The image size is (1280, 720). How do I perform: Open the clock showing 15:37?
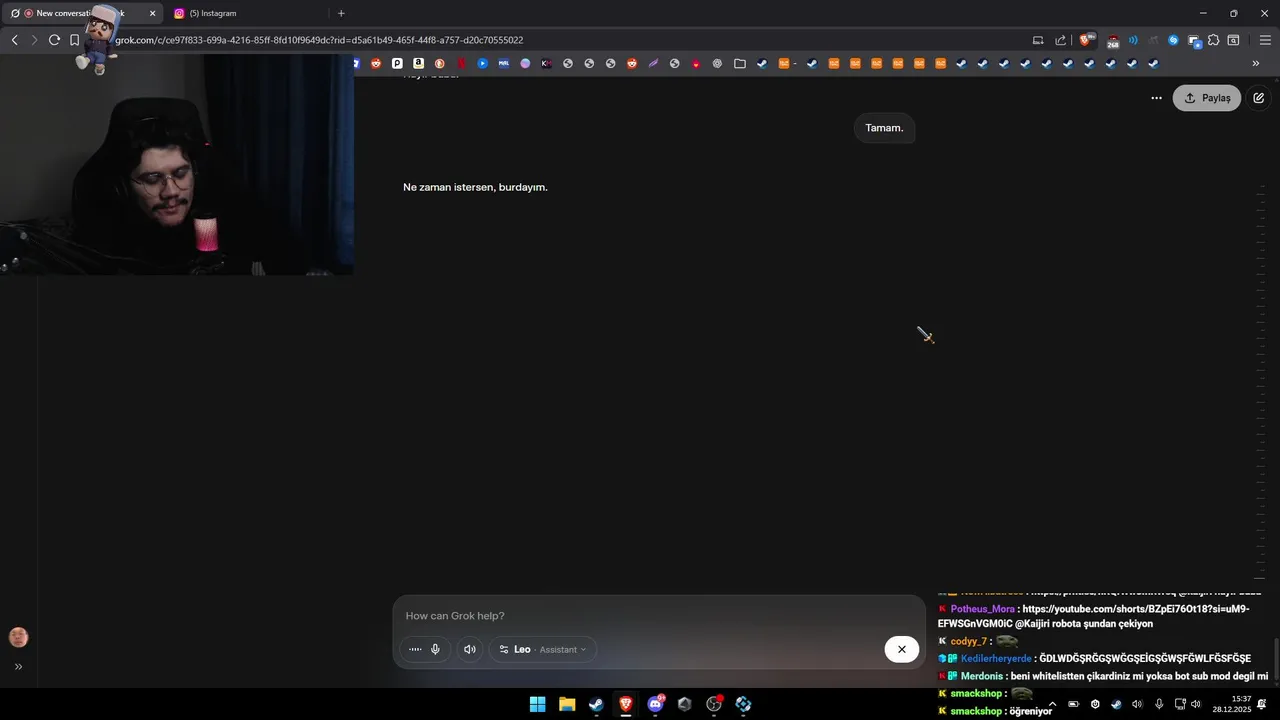tap(1232, 704)
